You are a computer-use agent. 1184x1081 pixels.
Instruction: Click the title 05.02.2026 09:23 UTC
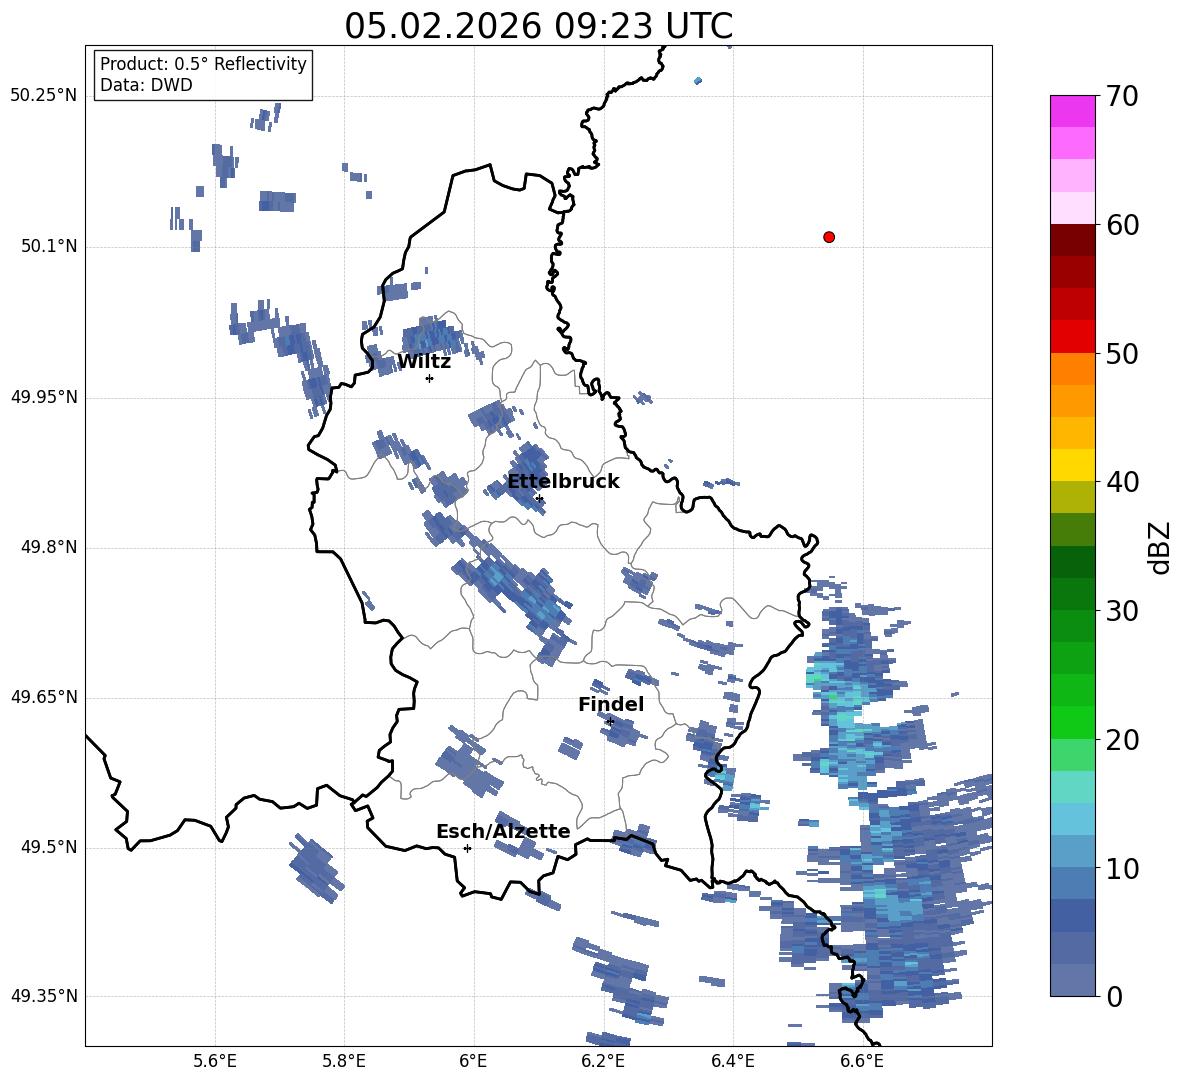(539, 26)
